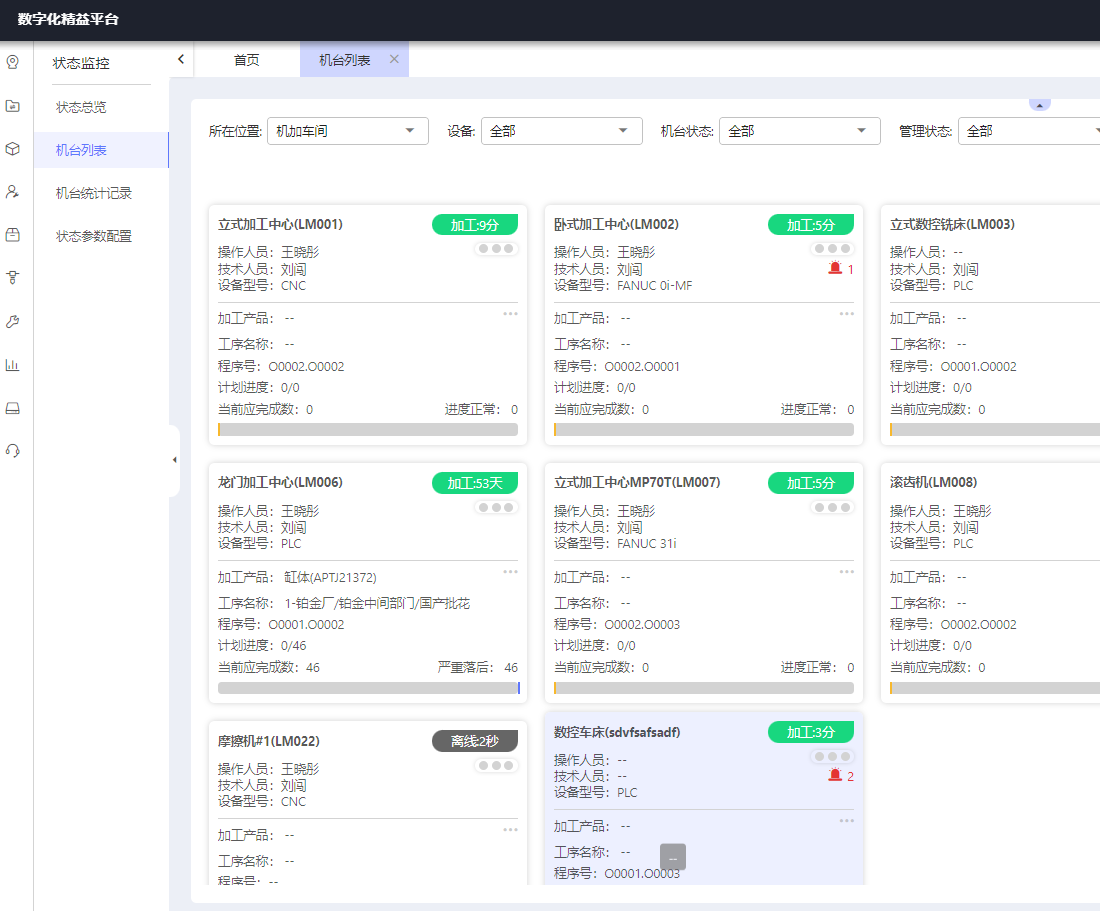Close the 机台列表 tab
1100x911 pixels.
pyautogui.click(x=394, y=60)
